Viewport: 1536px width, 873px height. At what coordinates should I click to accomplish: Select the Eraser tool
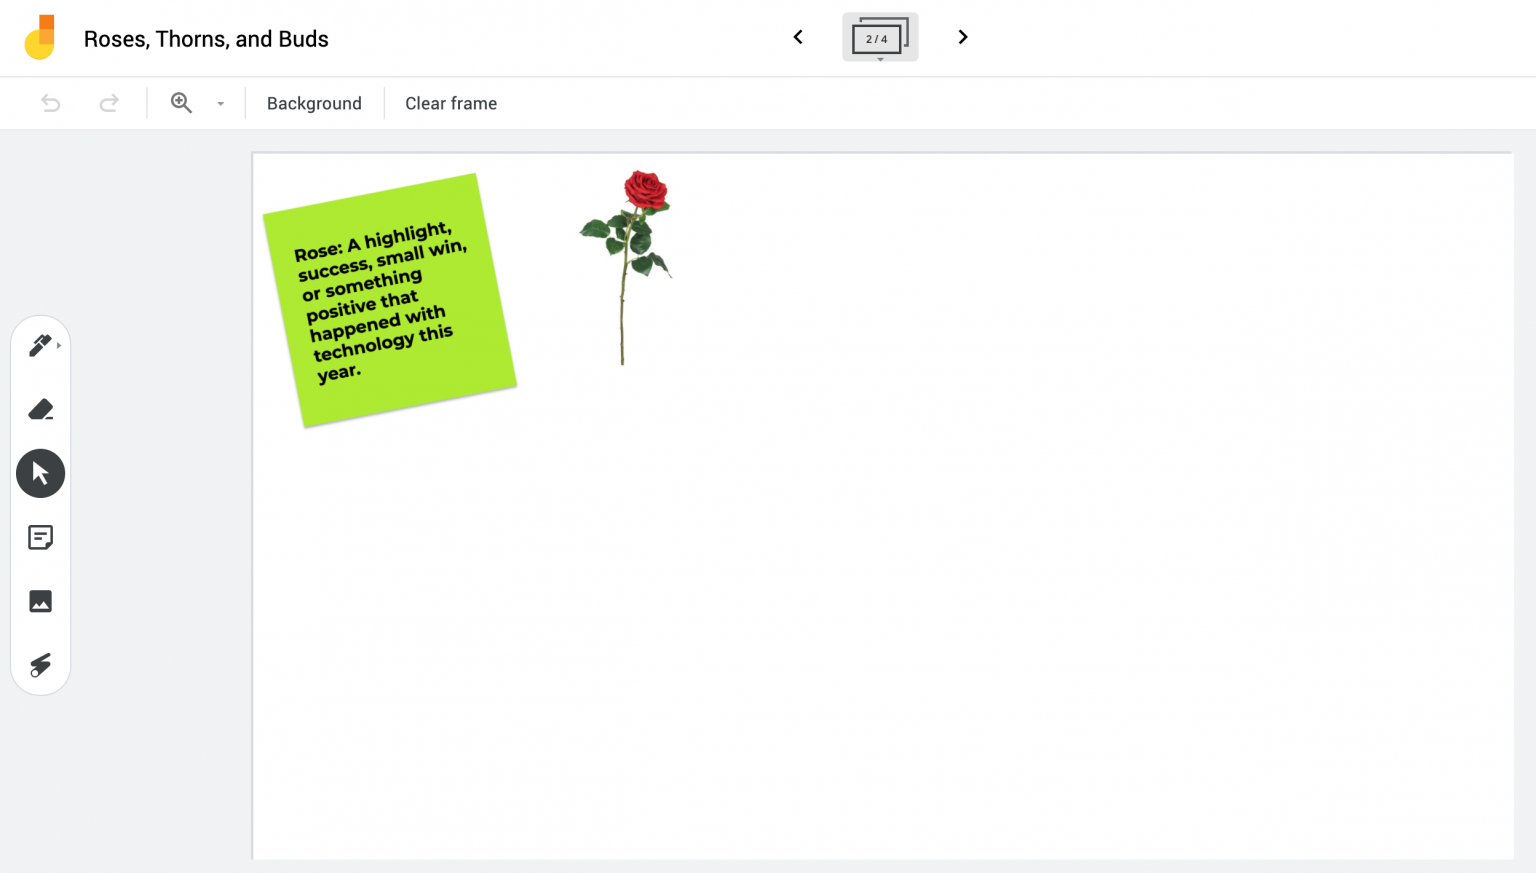(x=40, y=409)
